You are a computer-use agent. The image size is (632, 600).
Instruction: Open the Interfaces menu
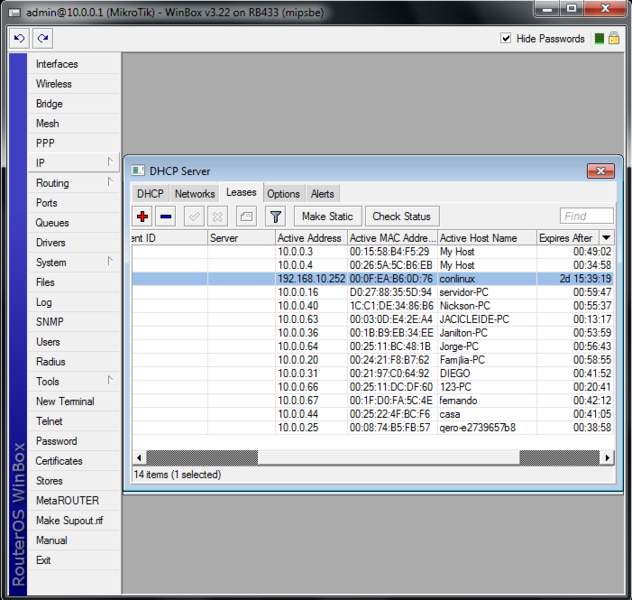tap(74, 64)
